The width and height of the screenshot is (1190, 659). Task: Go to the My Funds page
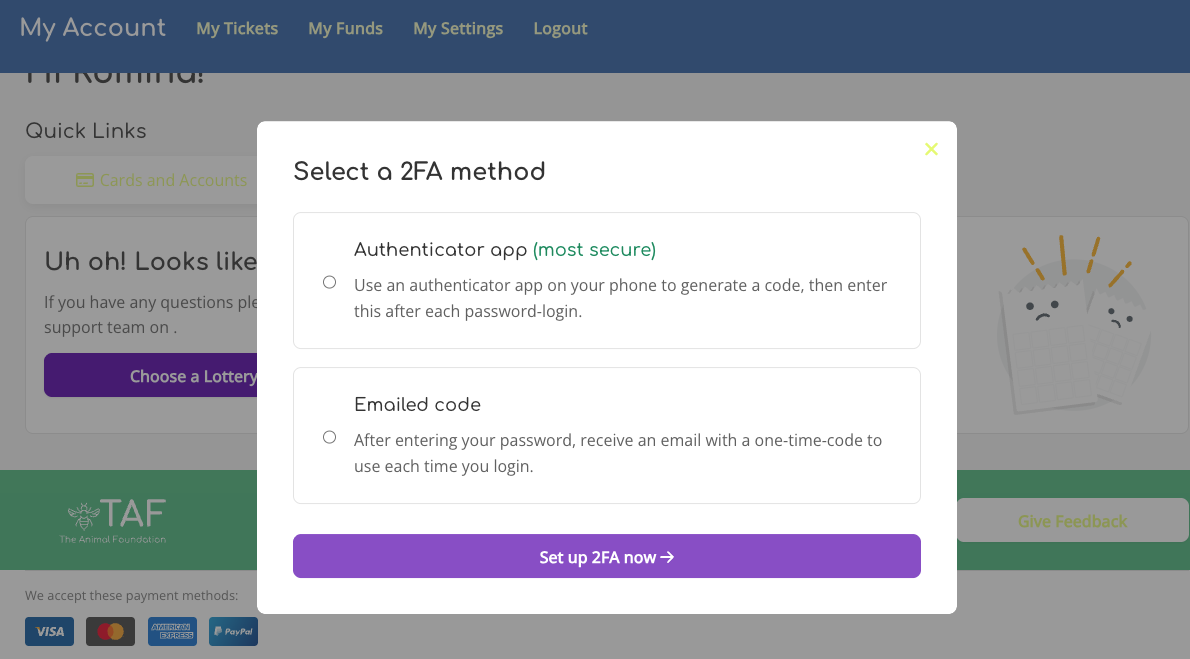coord(345,29)
